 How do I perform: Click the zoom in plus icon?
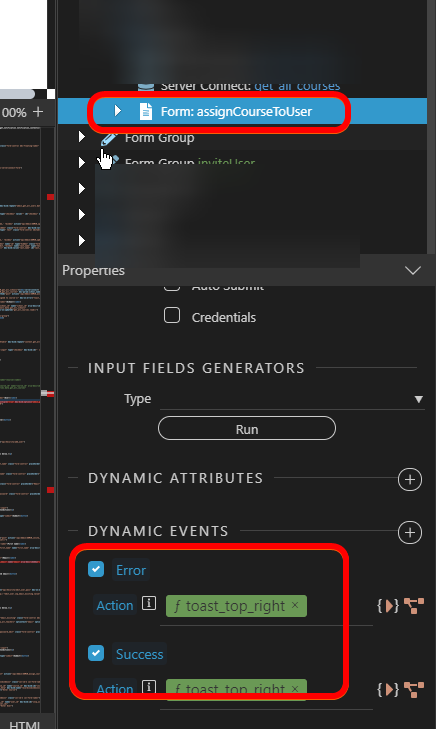click(38, 112)
